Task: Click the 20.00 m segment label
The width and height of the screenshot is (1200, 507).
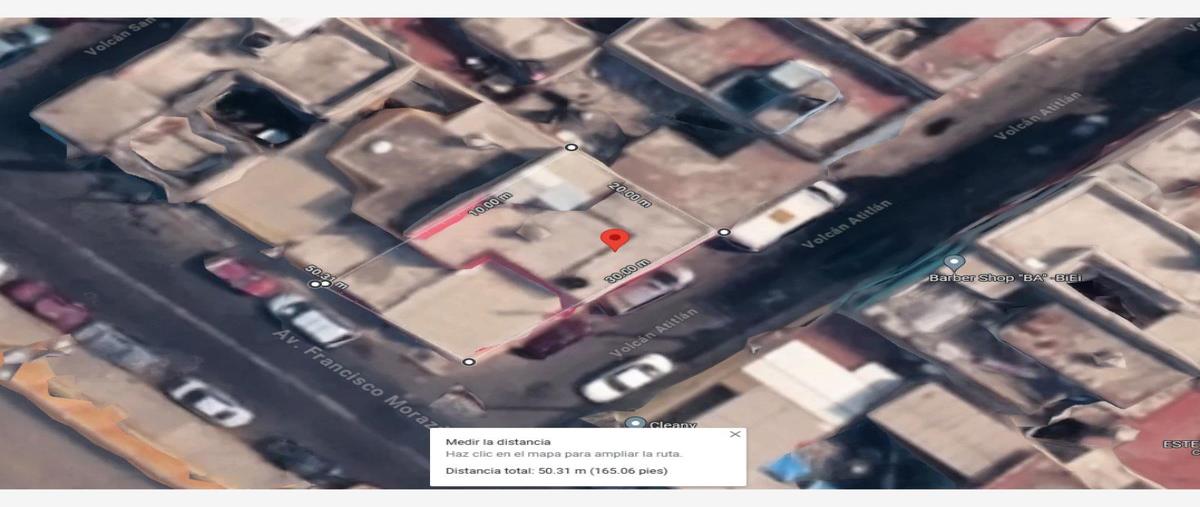Action: 630,195
